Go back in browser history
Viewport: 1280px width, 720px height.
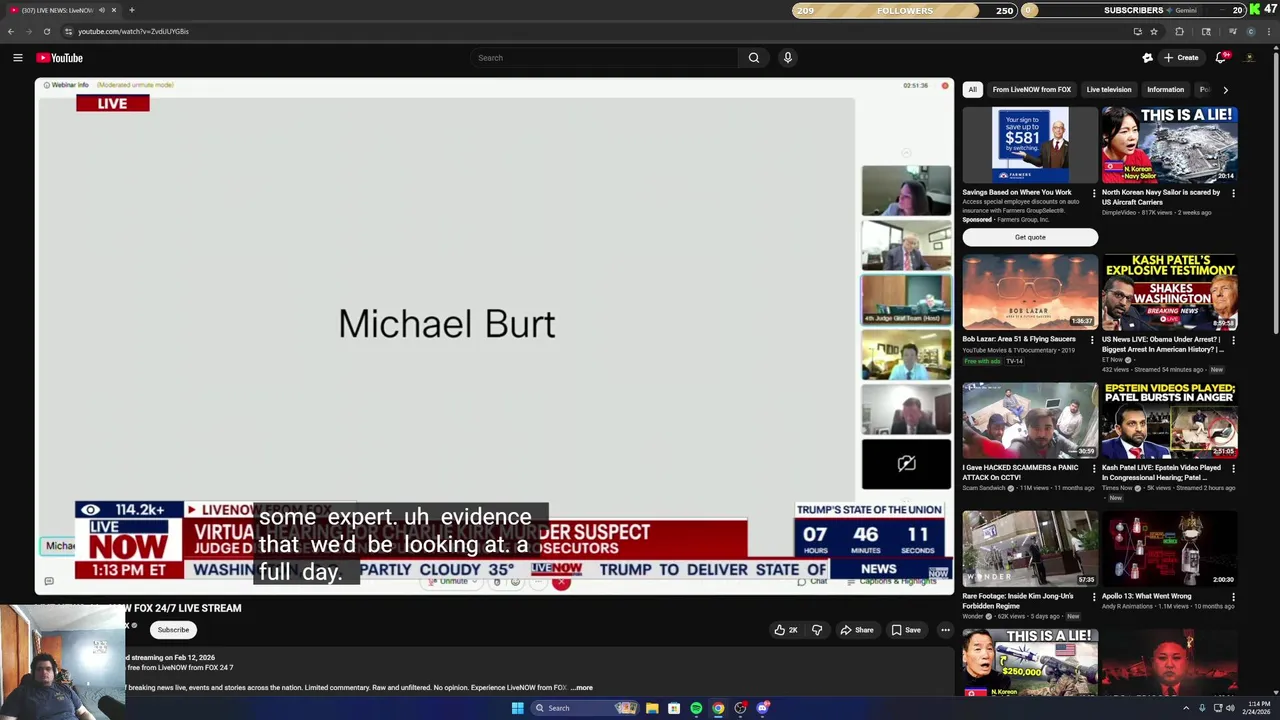[11, 31]
